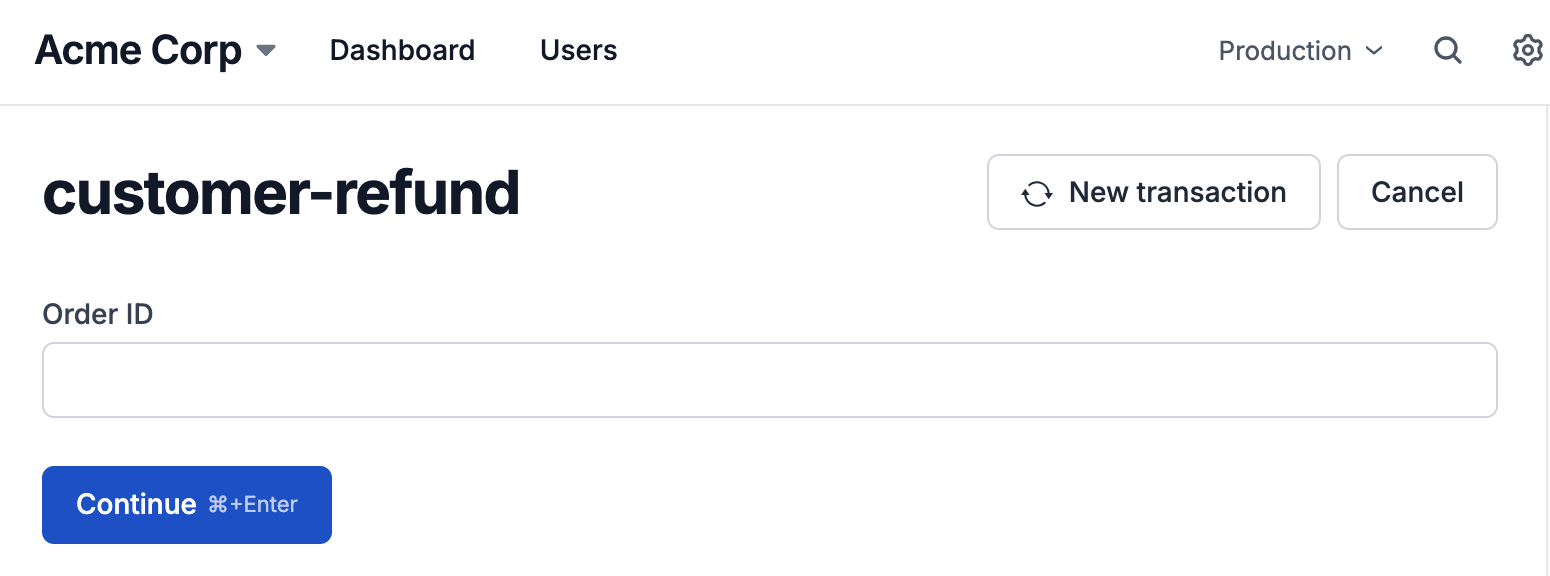Focus the Order ID input field
Viewport: 1550px width, 576px height.
770,379
